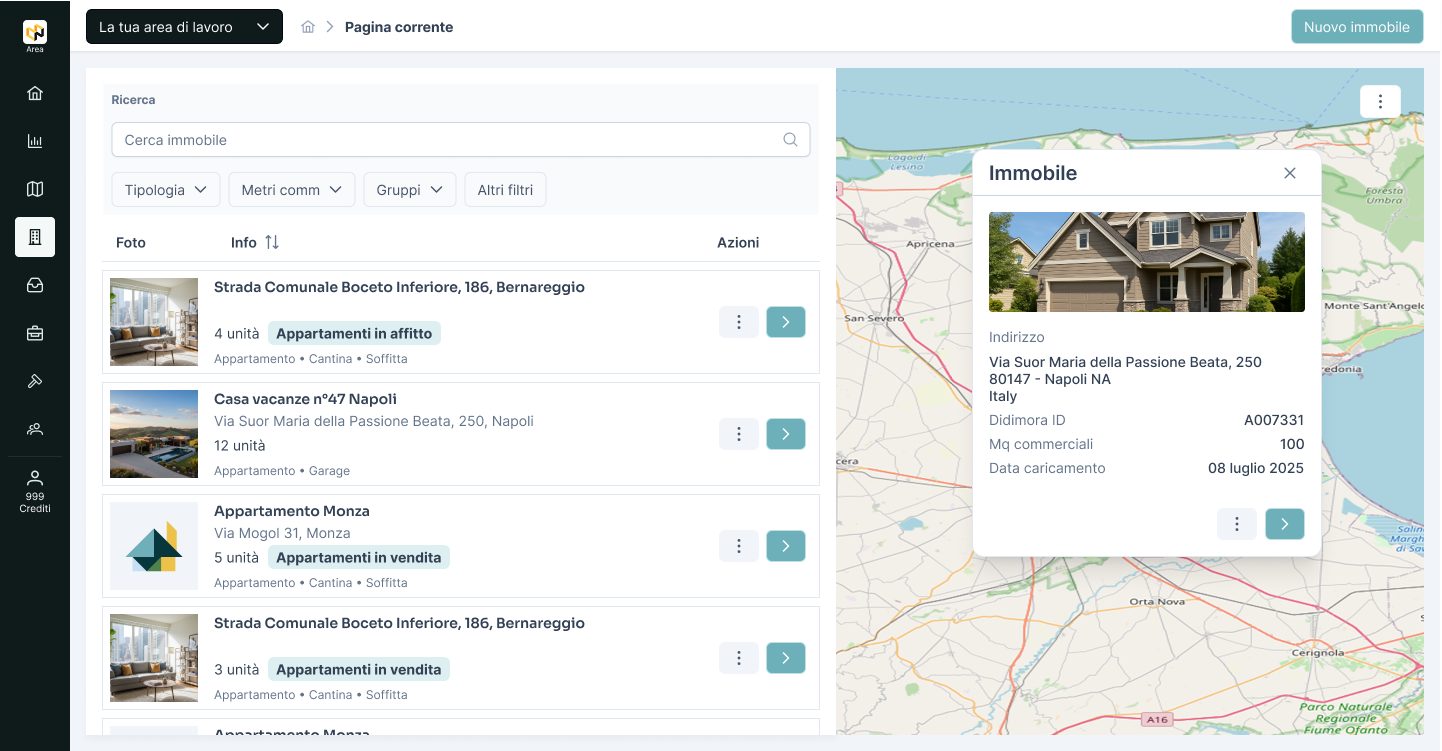The image size is (1442, 751).
Task: Open Casa vacanze n°47 Napoli arrow
Action: click(x=786, y=434)
